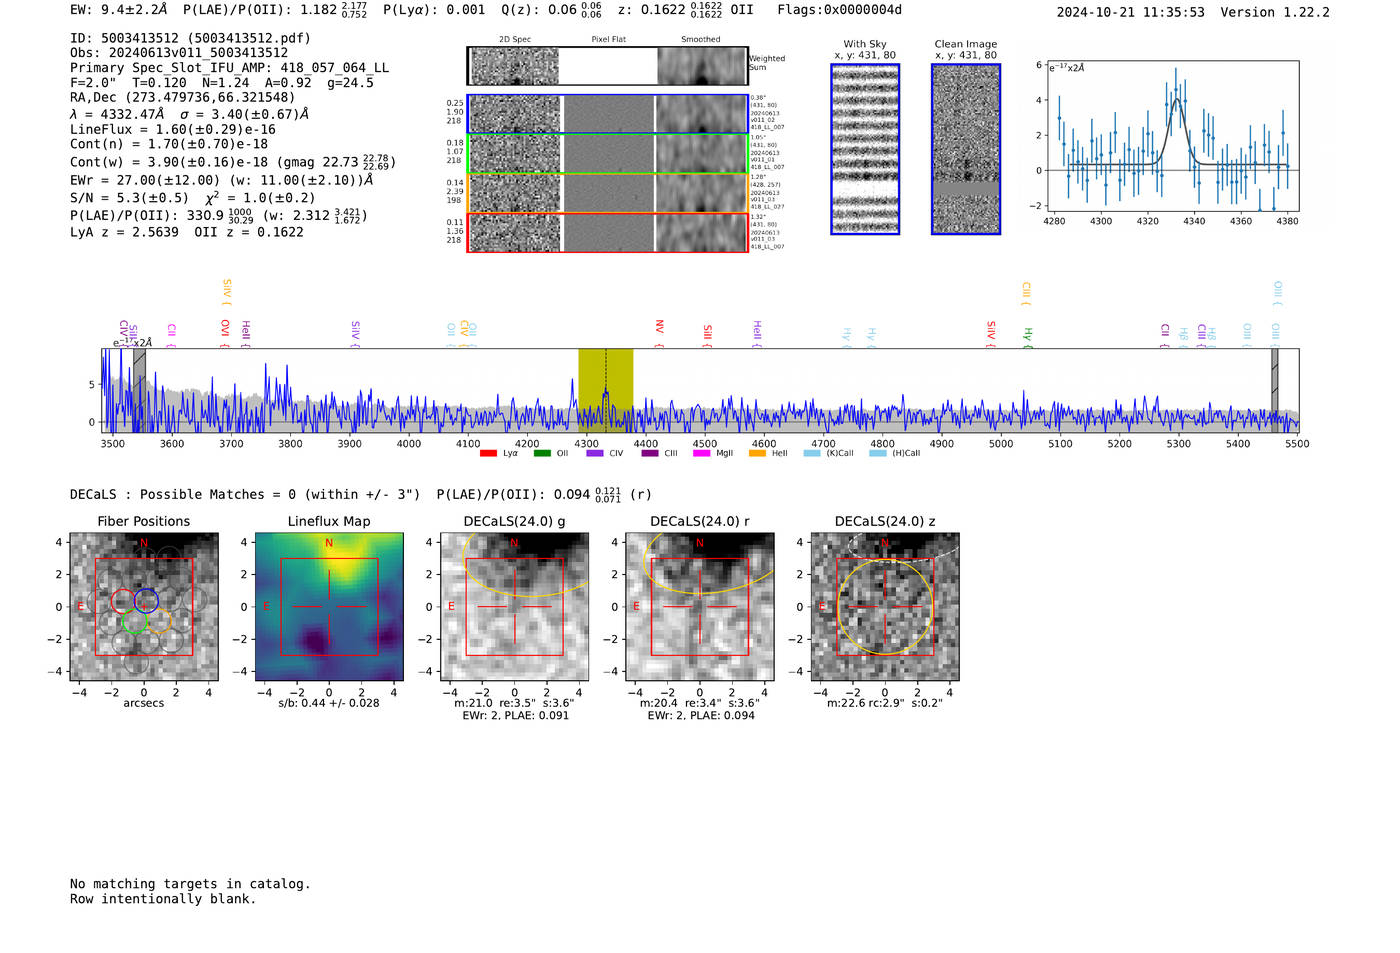
Task: Click the yellow aperture circle in DECaLS z
Action: click(x=885, y=608)
